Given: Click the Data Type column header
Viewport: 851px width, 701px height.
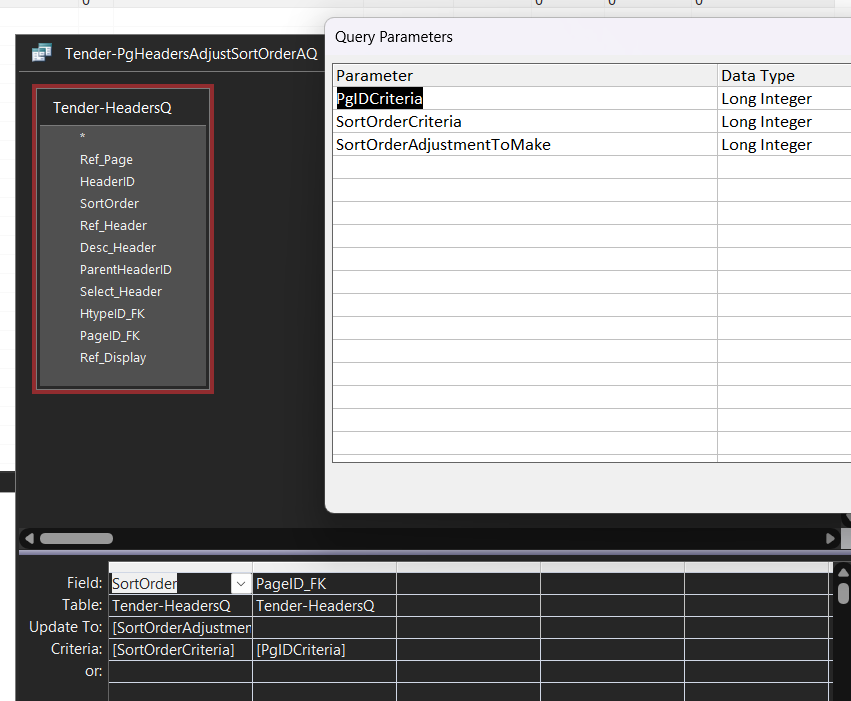Looking at the screenshot, I should click(x=784, y=75).
